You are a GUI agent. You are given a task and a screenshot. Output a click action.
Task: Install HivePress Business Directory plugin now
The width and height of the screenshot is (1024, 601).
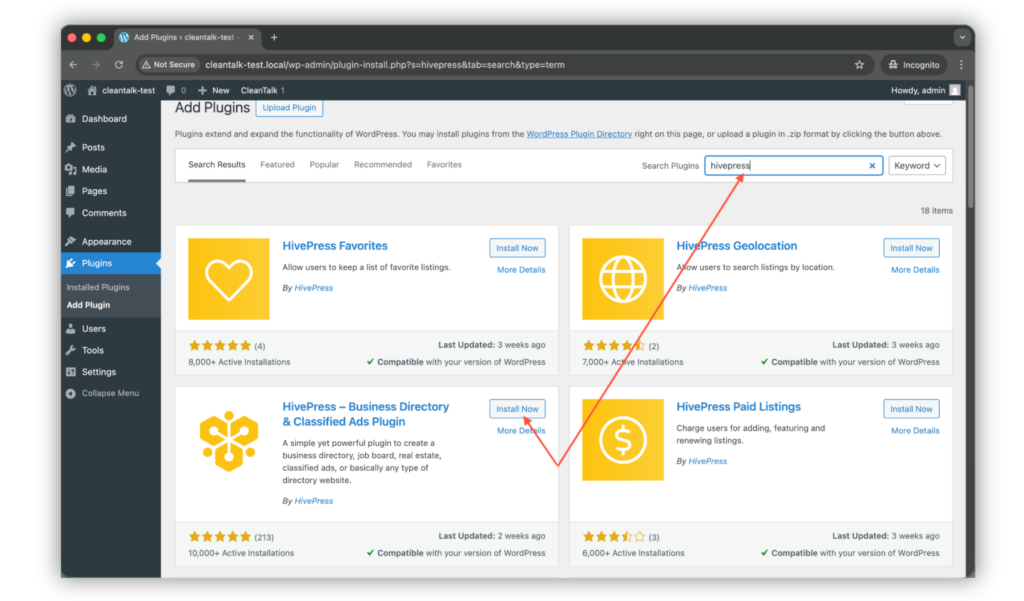(x=517, y=409)
